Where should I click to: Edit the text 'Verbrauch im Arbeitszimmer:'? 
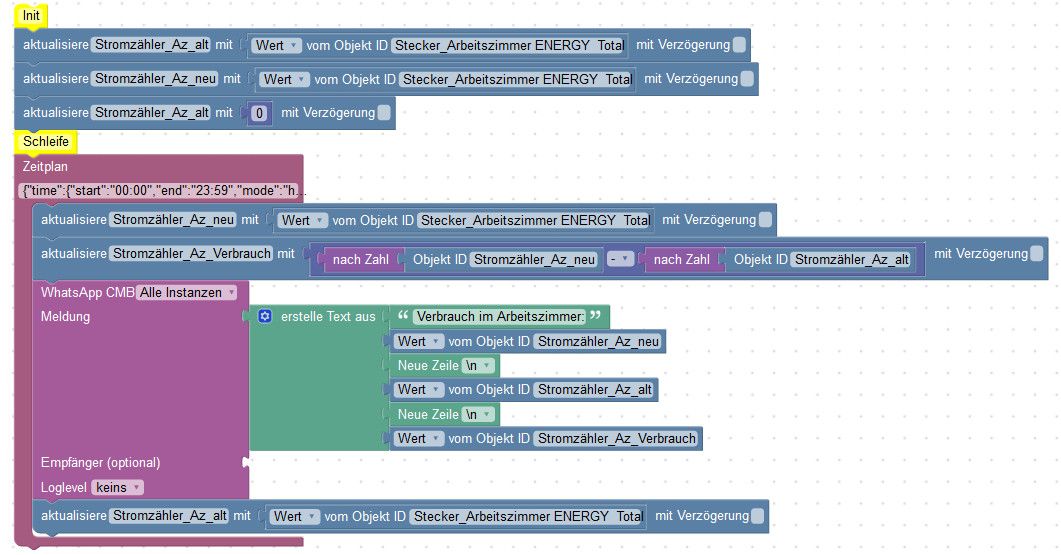pos(500,316)
